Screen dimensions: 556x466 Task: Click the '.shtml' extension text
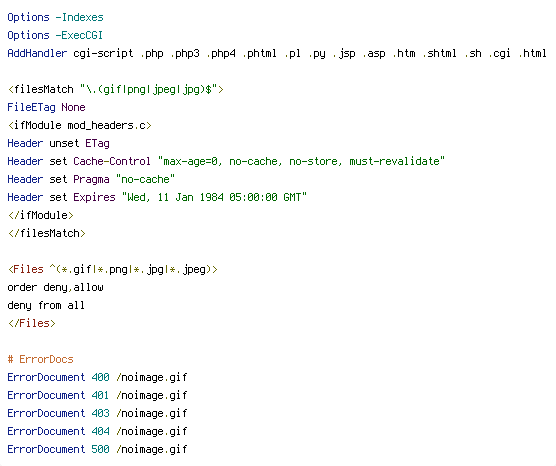(x=439, y=53)
